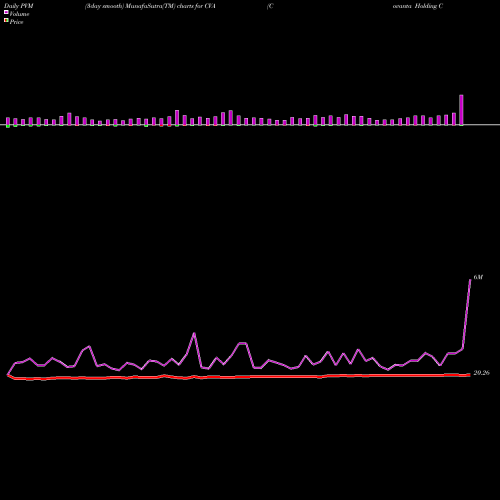Click the Price legend color swatch
Image resolution: width=500 pixels, height=500 pixels.
coord(6,21)
